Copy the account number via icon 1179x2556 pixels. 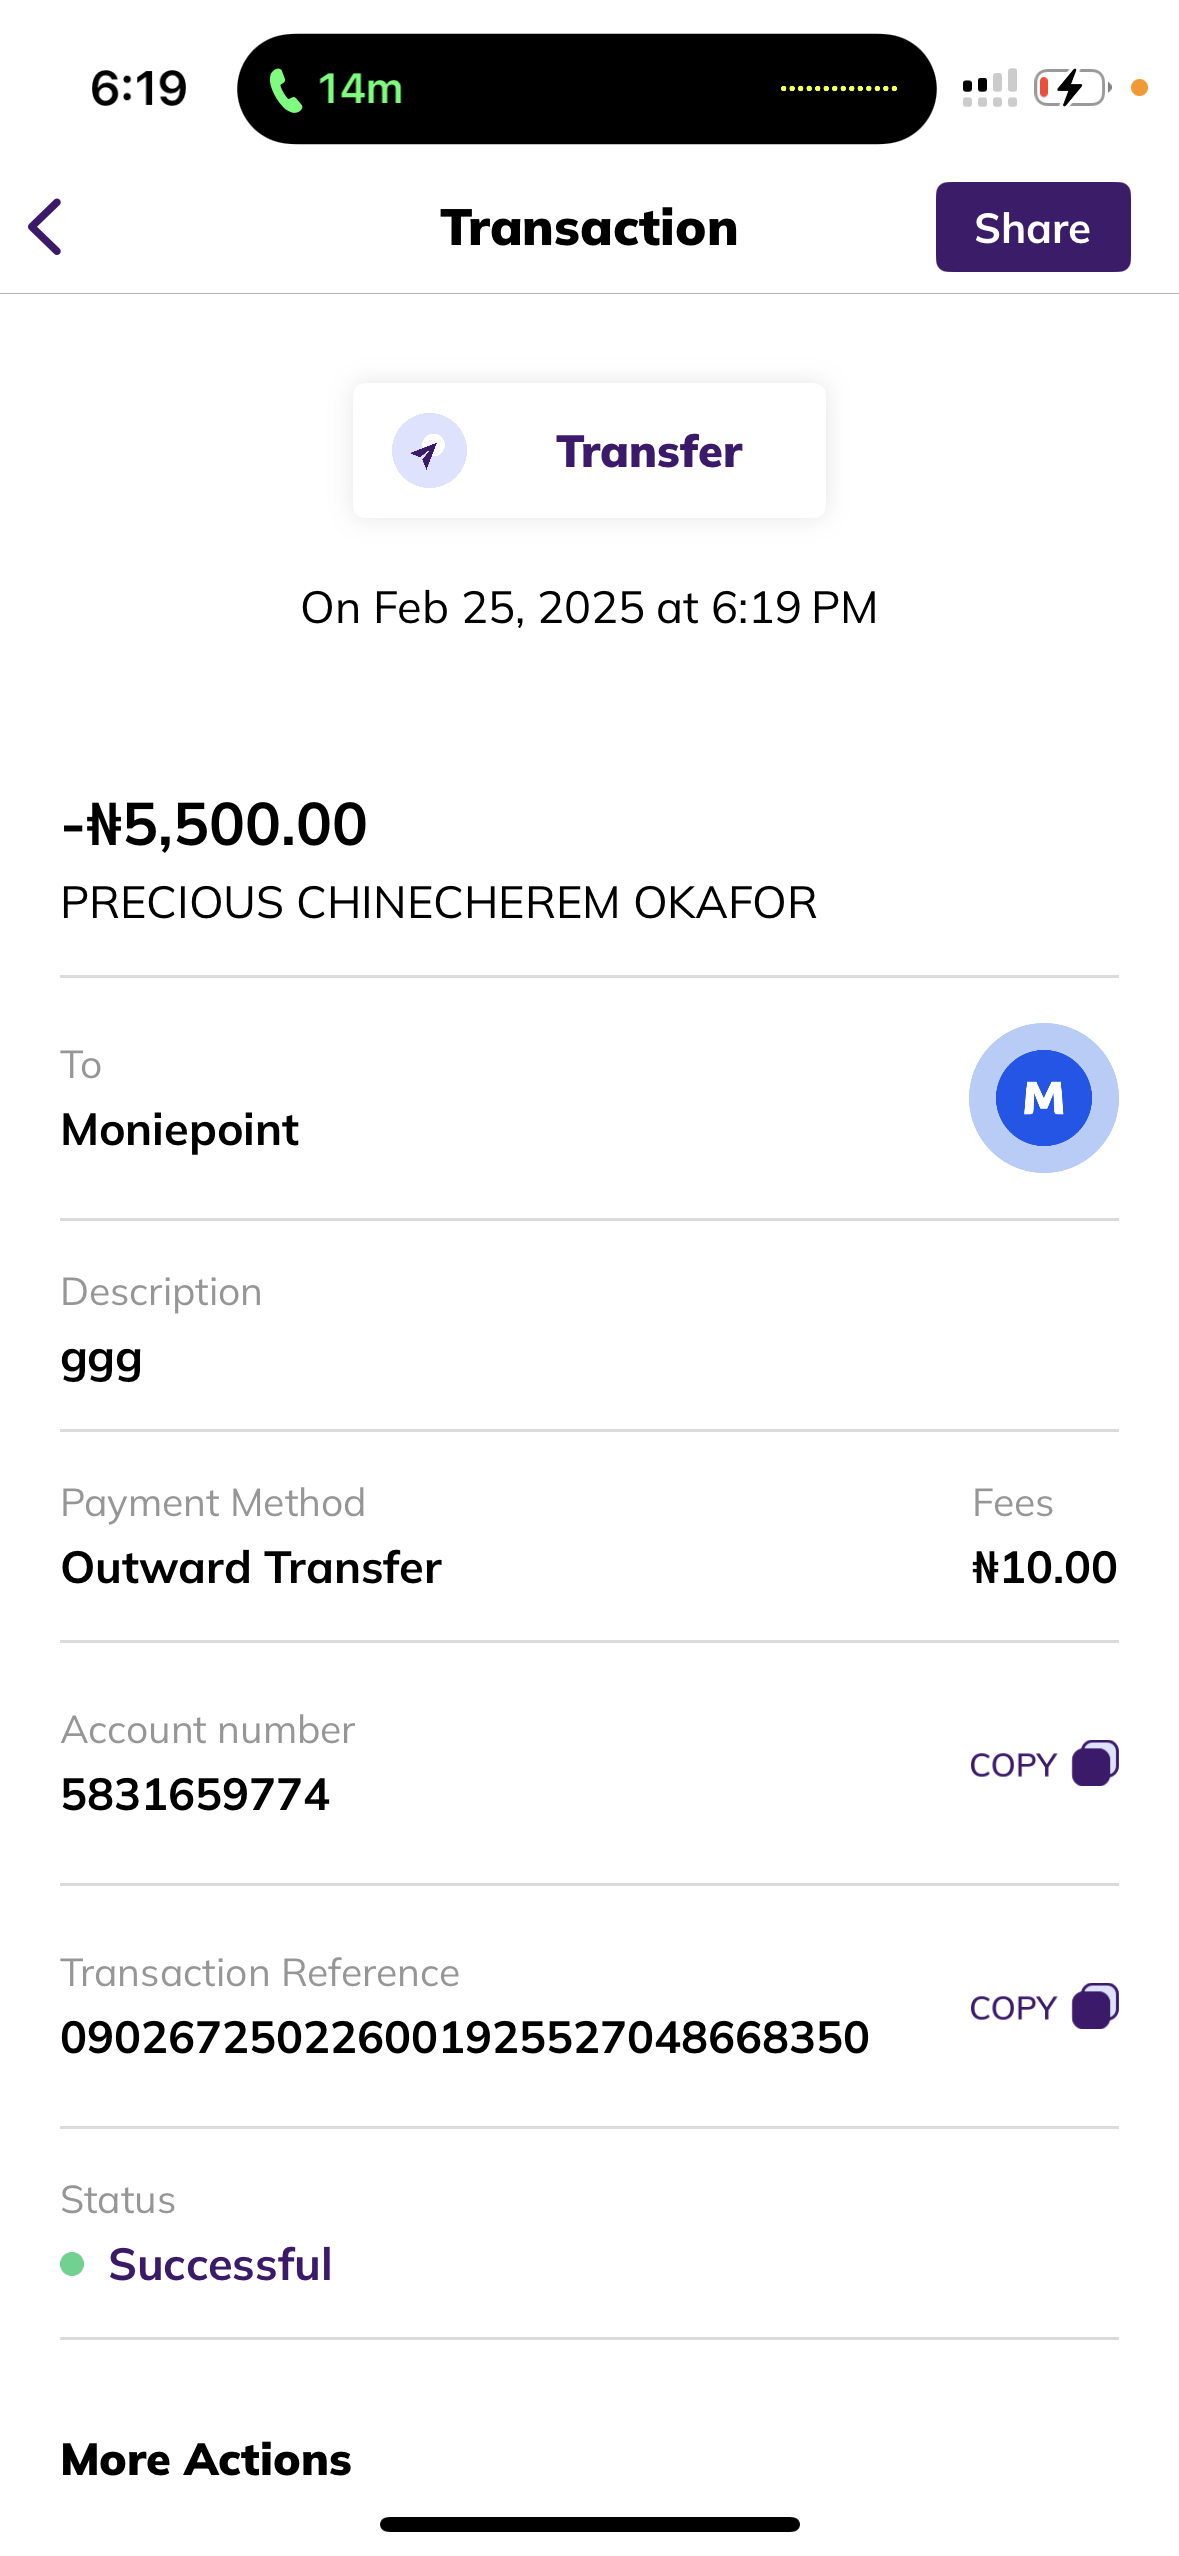click(1094, 1763)
